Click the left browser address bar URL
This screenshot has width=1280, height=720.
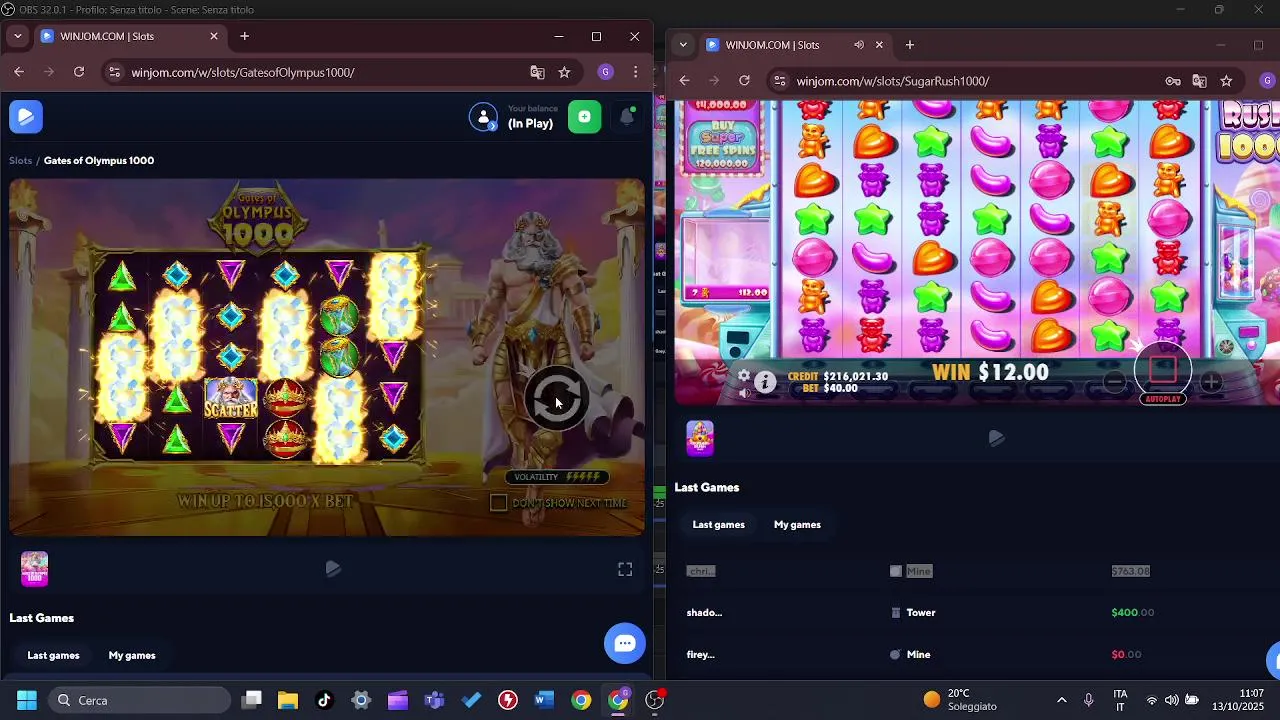tap(243, 72)
